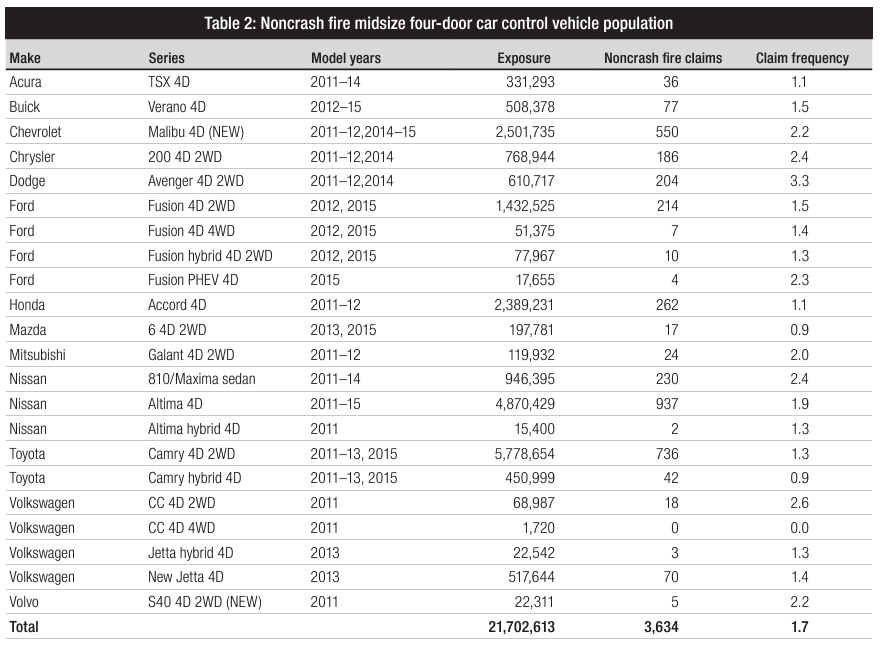
Task: Select the Noncrash fire claims header
Action: tap(663, 58)
